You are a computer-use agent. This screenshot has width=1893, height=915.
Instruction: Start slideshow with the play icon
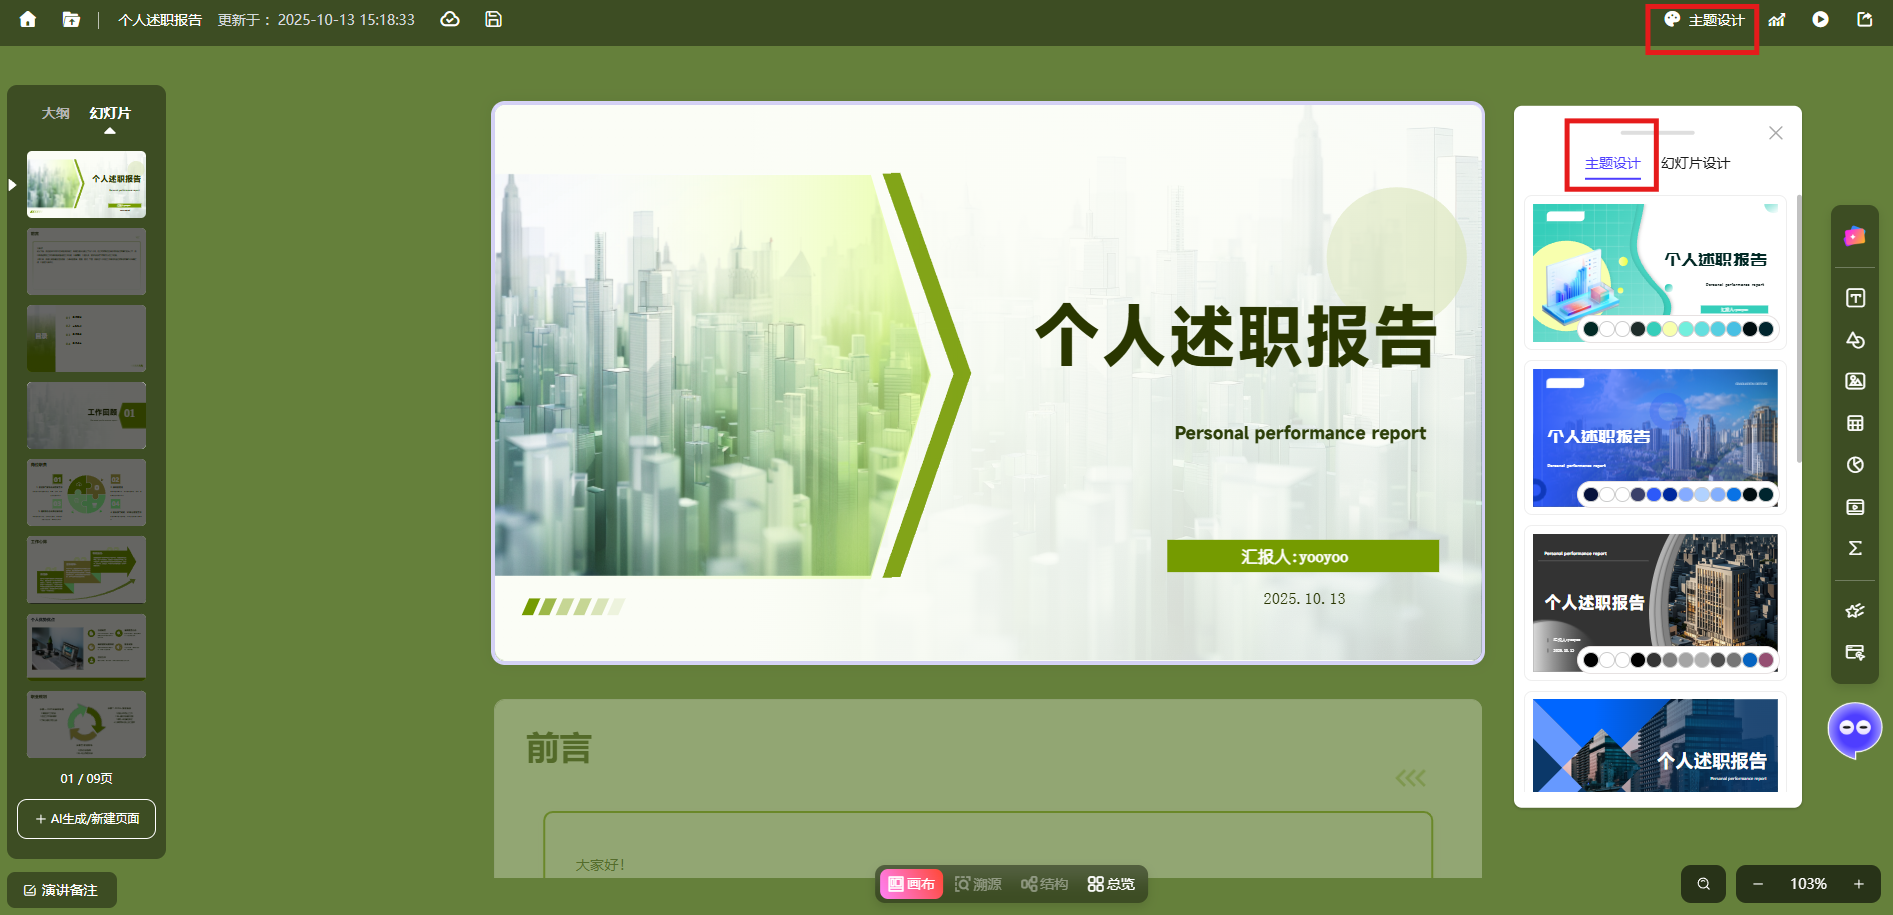point(1820,20)
